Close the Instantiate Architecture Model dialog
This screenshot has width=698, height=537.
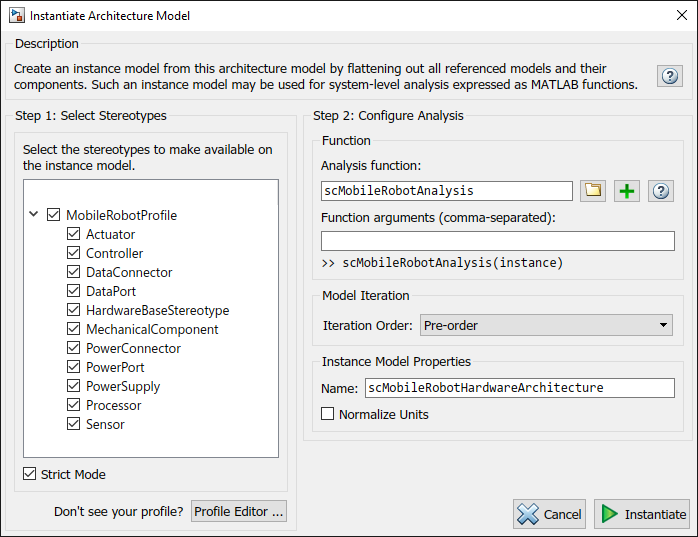tap(674, 16)
